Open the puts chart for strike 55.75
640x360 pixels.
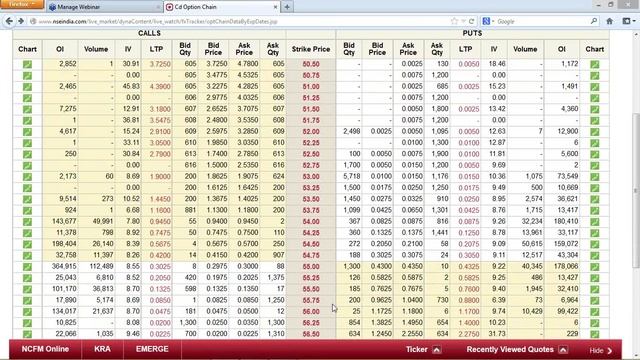point(595,300)
